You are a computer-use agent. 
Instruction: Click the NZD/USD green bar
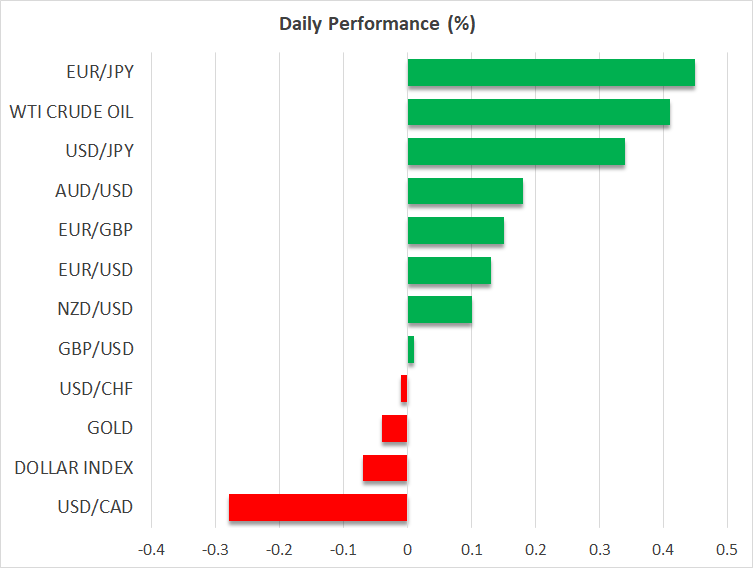(x=439, y=310)
